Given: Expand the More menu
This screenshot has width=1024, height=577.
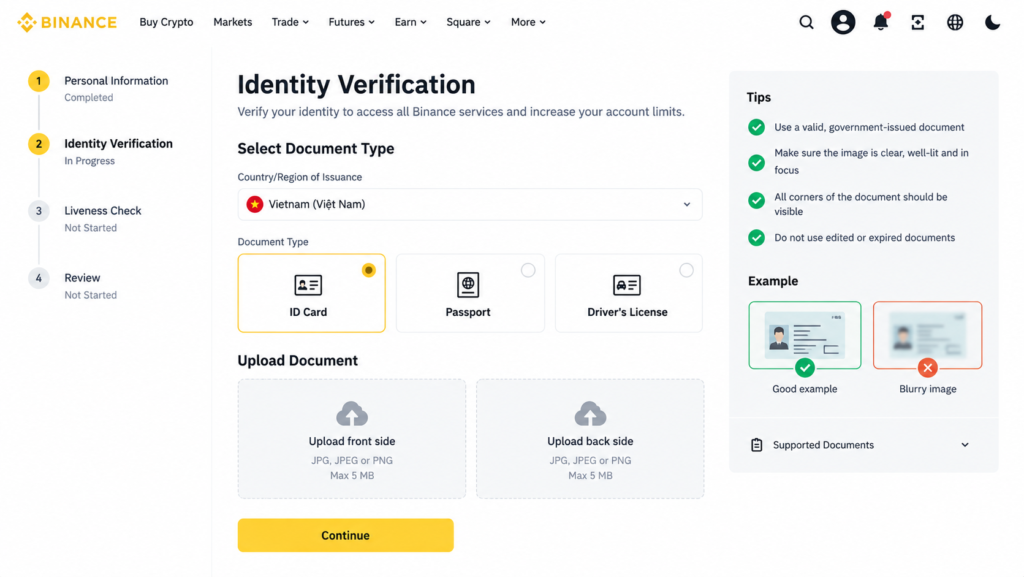Looking at the screenshot, I should (528, 22).
